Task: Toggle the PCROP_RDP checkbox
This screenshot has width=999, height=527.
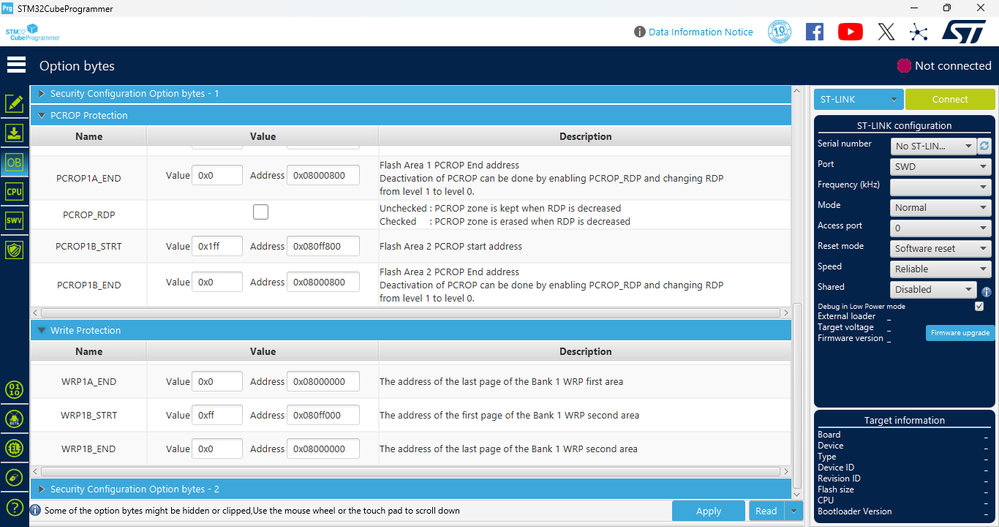Action: tap(261, 212)
